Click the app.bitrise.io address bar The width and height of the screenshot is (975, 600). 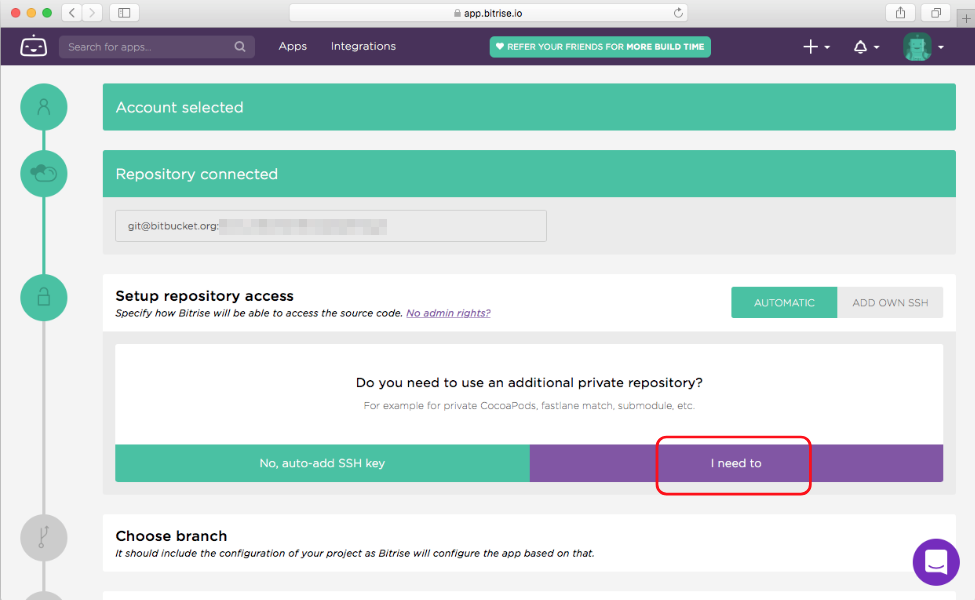coord(488,12)
